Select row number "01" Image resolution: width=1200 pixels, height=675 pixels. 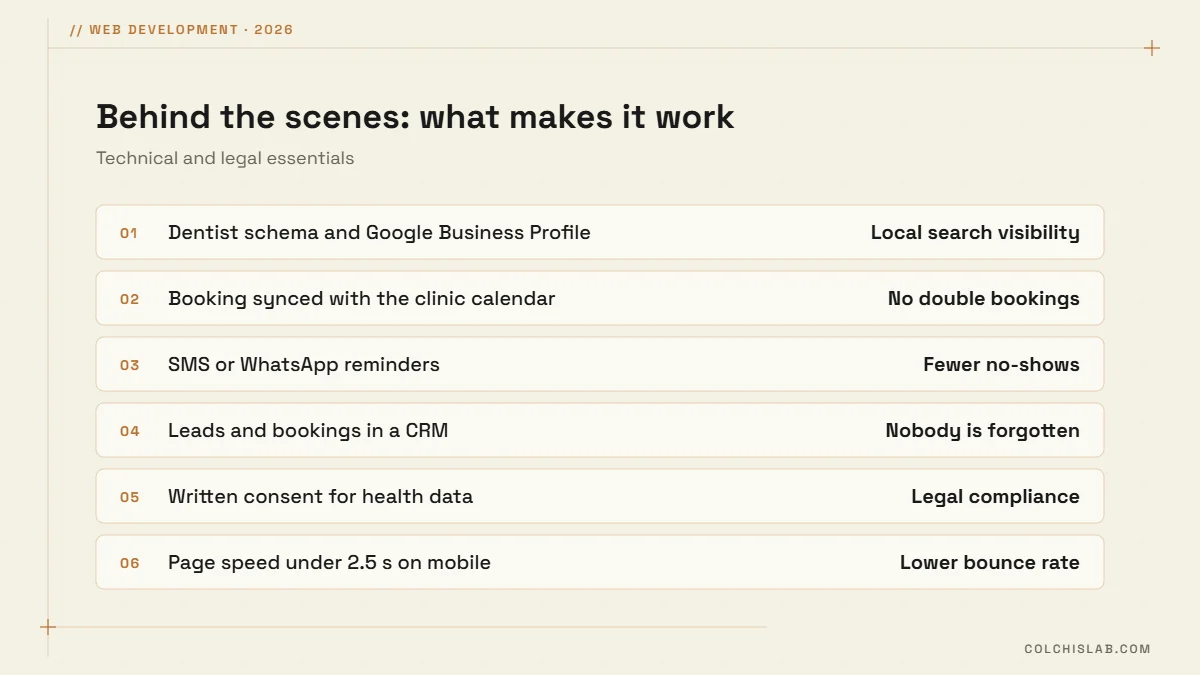coord(129,233)
